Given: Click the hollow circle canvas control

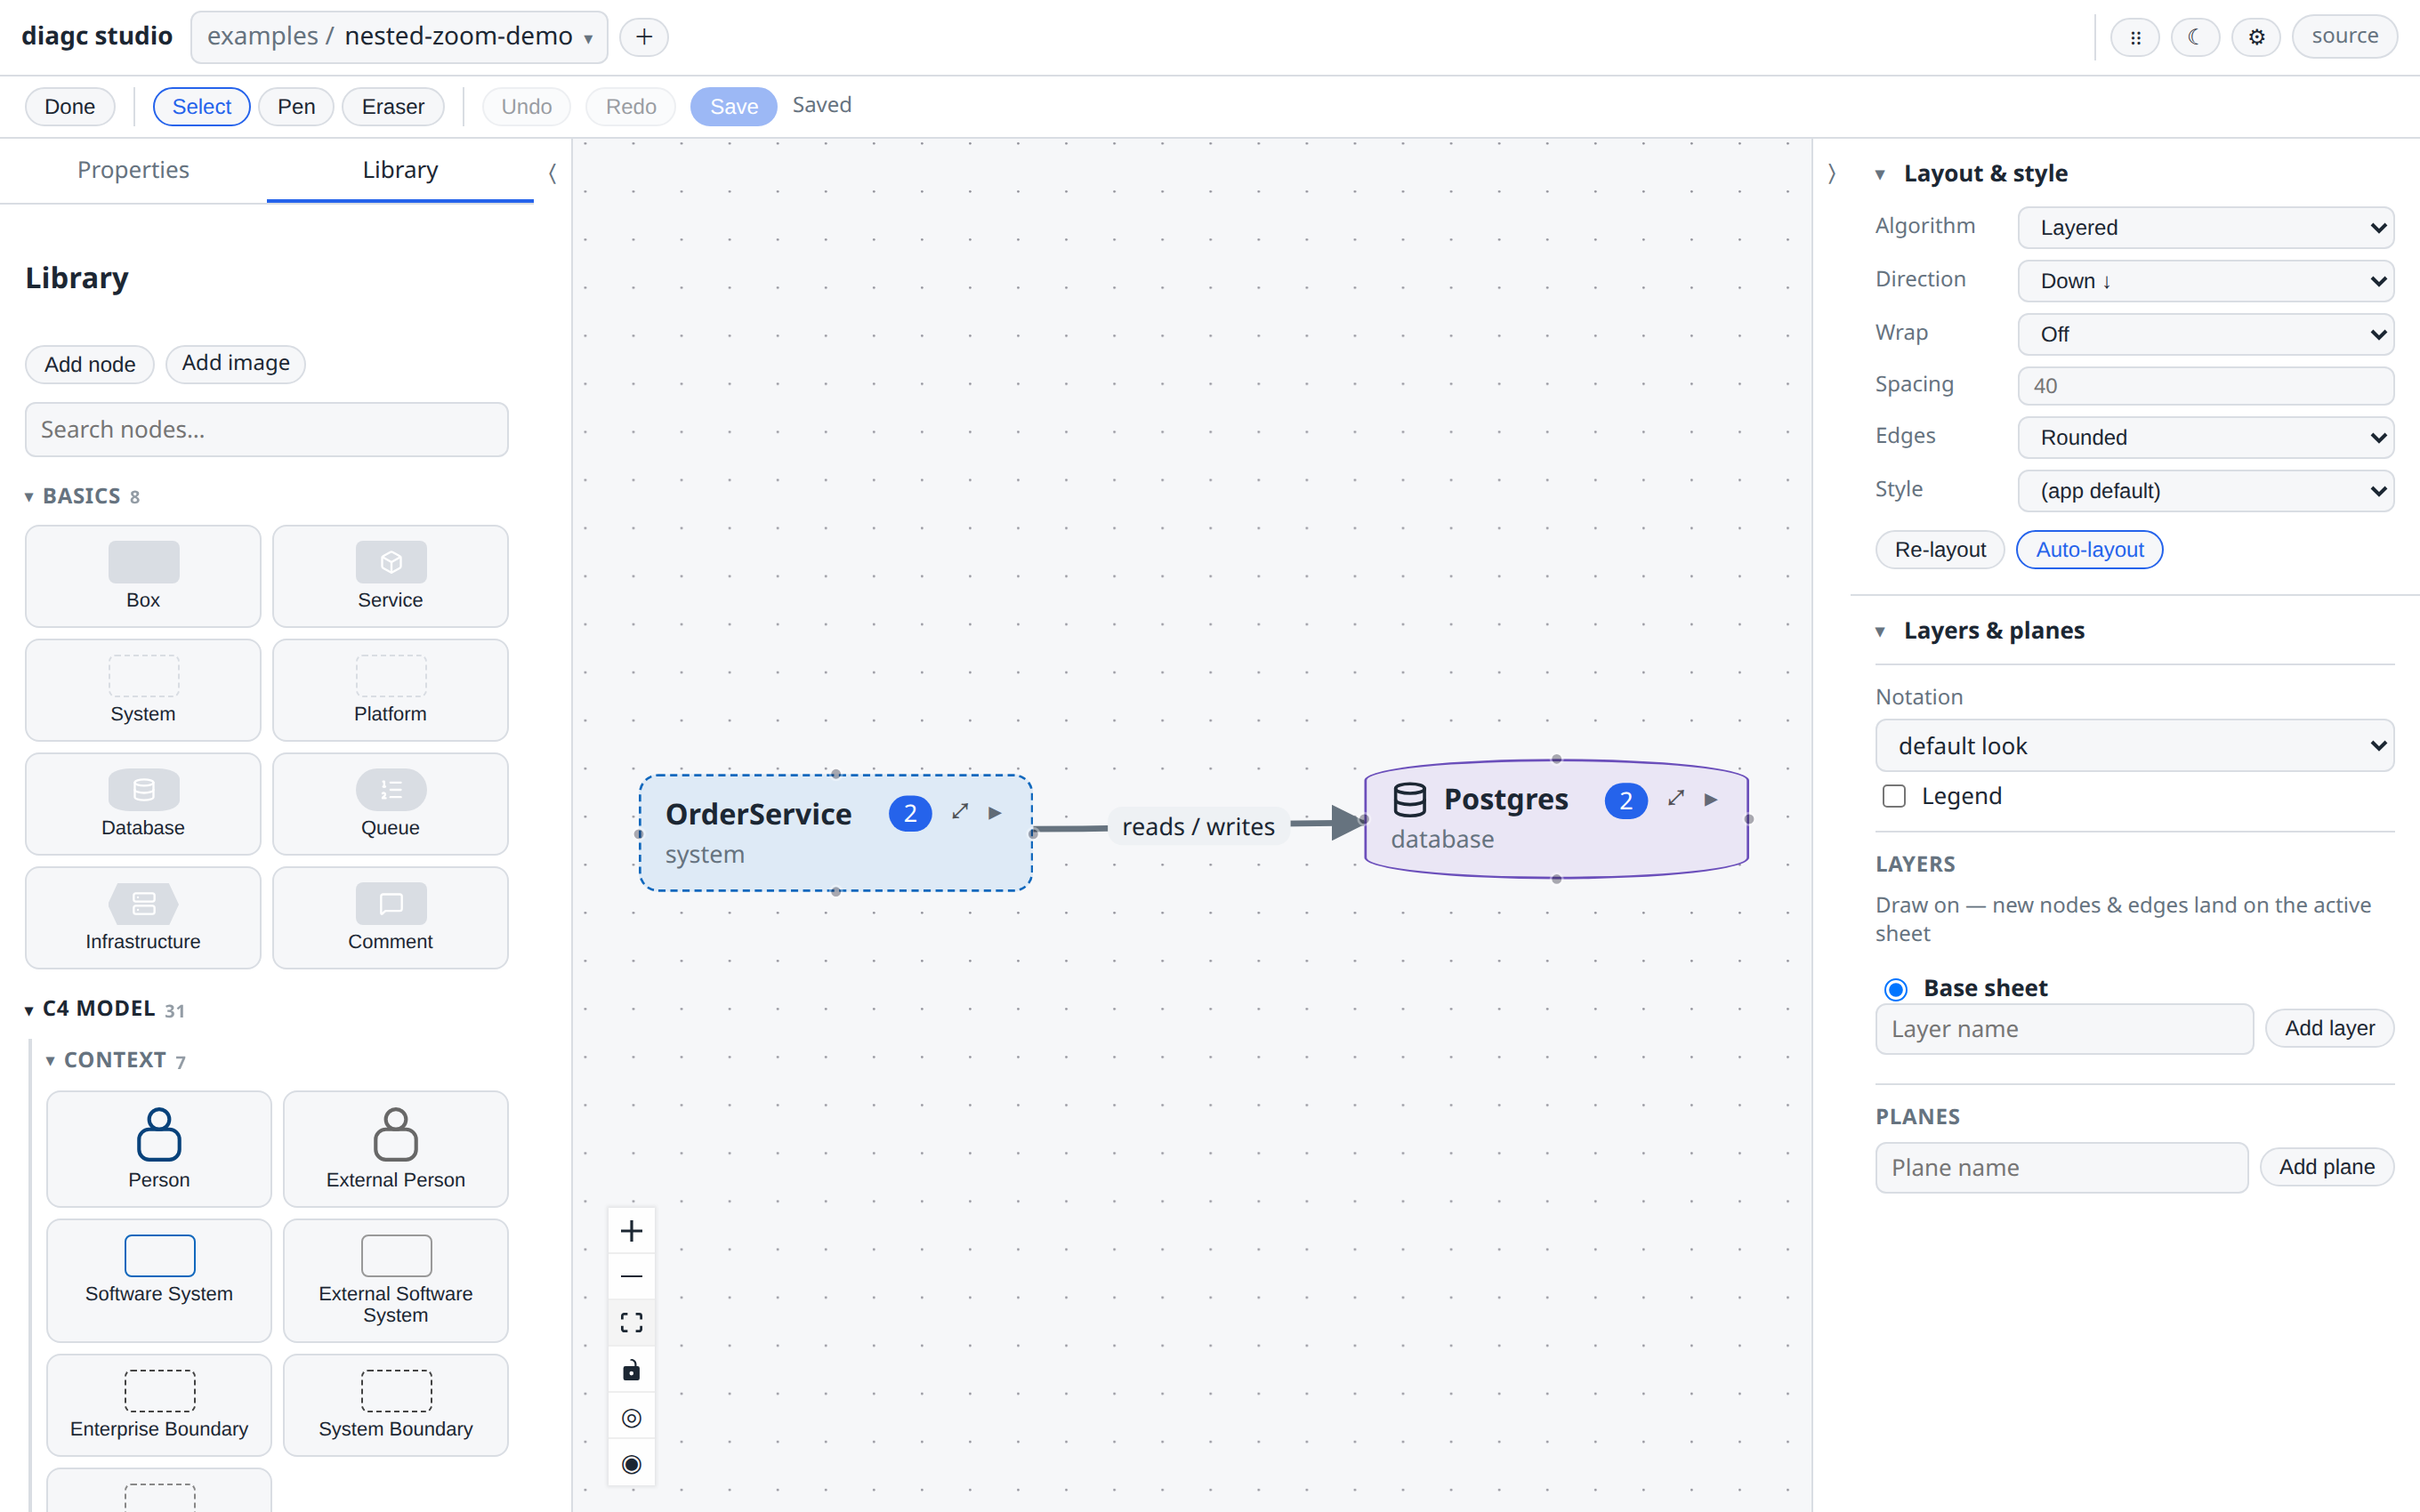Looking at the screenshot, I should coord(631,1417).
